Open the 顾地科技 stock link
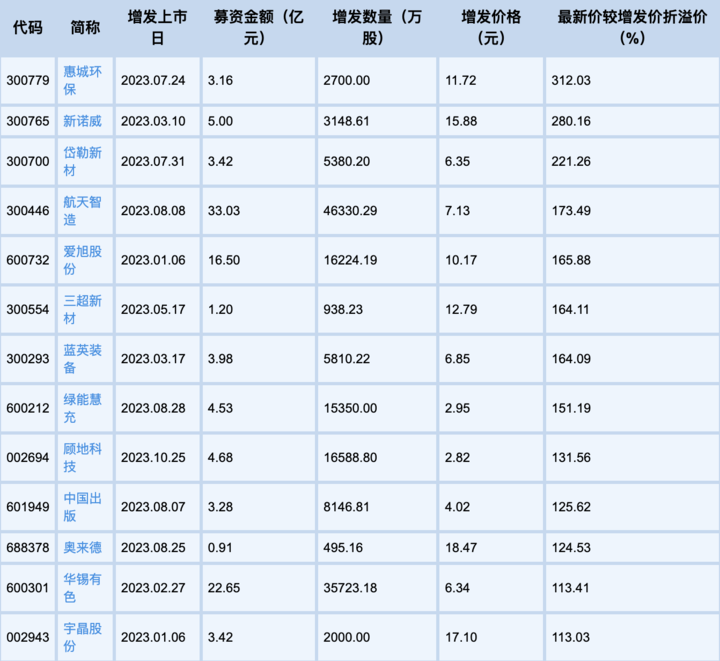The width and height of the screenshot is (720, 661). tap(83, 458)
